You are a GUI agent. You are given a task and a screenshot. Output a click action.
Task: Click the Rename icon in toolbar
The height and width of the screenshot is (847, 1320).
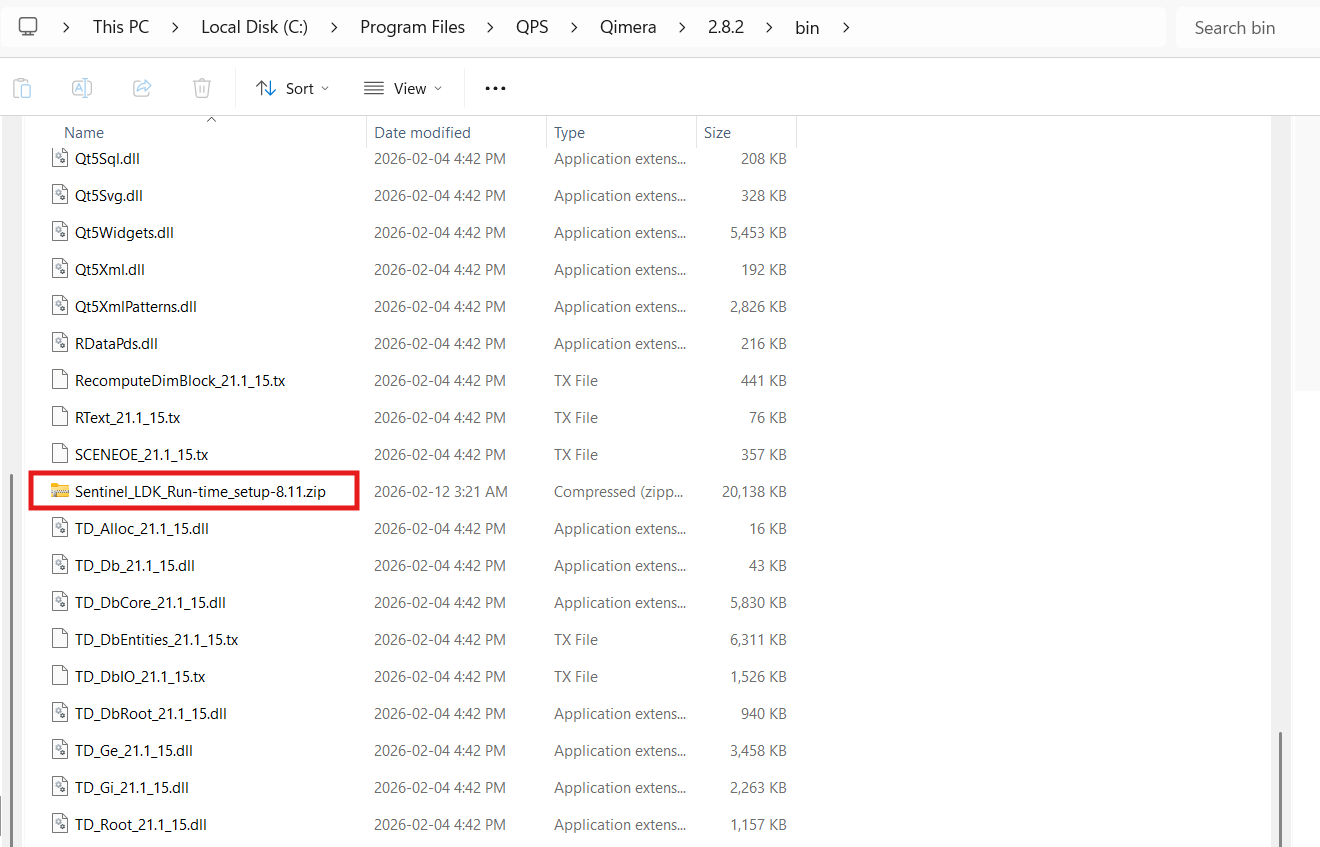82,88
